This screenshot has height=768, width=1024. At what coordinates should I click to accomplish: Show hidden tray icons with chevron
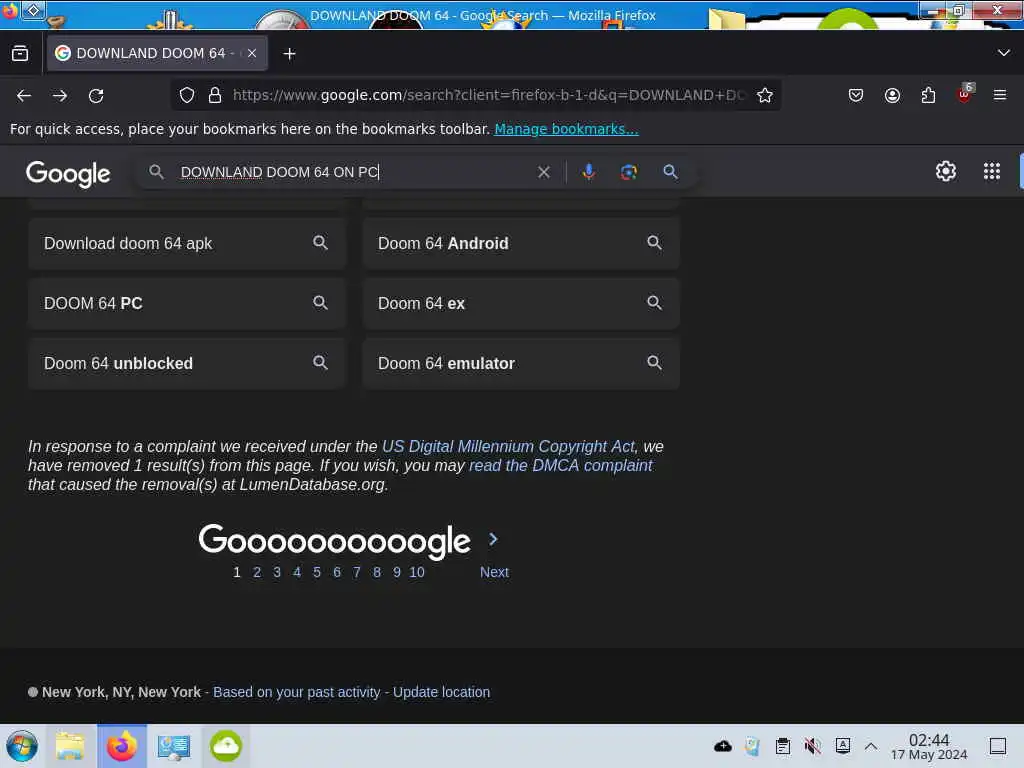pos(871,746)
